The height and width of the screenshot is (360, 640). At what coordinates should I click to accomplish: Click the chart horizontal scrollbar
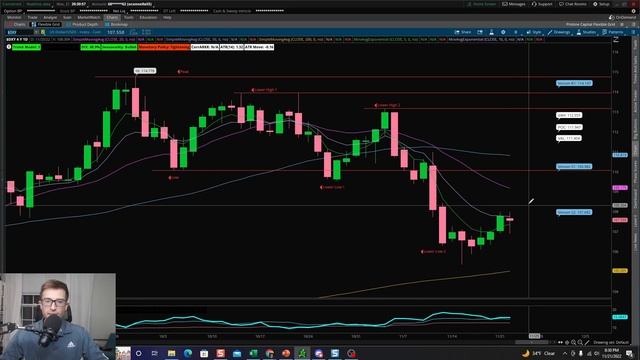point(533,342)
